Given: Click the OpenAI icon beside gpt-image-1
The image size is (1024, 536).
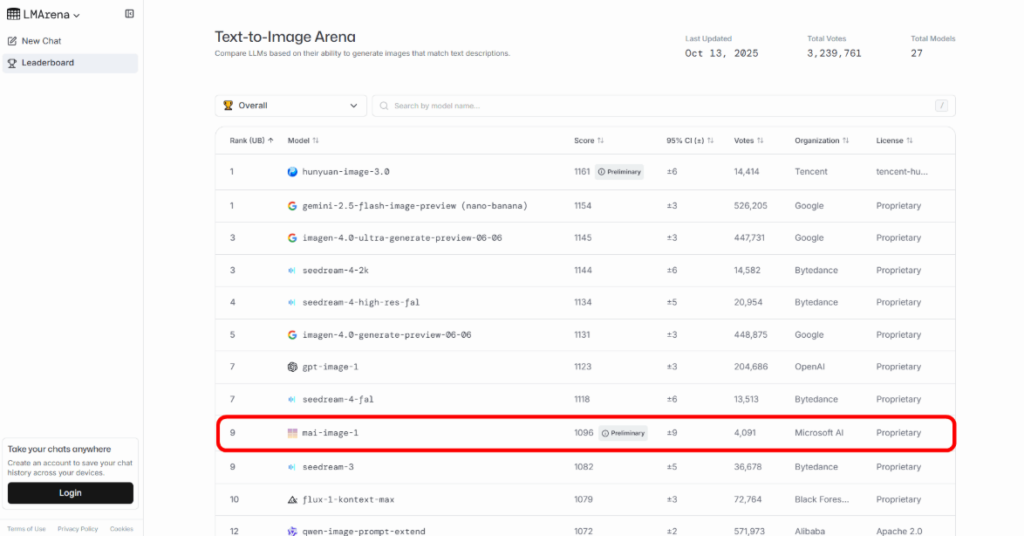Looking at the screenshot, I should pos(292,367).
